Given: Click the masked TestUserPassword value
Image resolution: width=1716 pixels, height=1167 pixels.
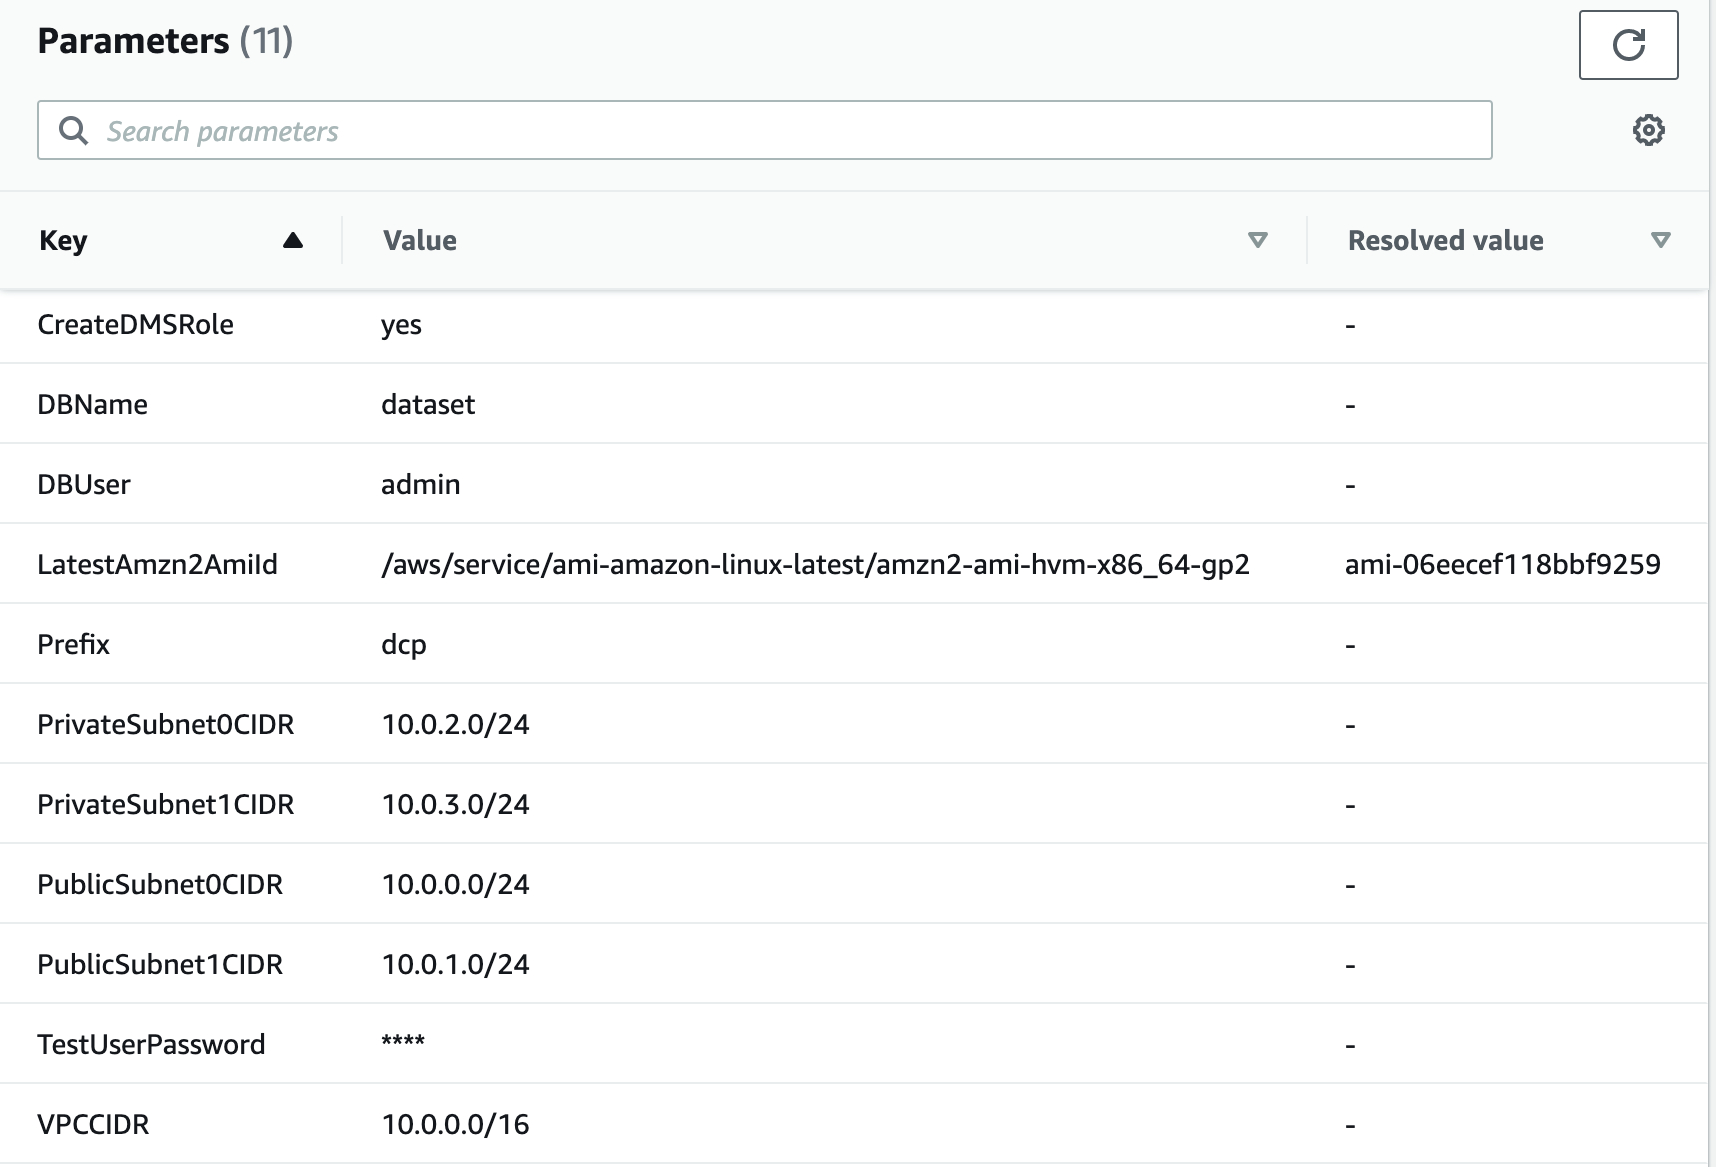Looking at the screenshot, I should click(403, 1042).
